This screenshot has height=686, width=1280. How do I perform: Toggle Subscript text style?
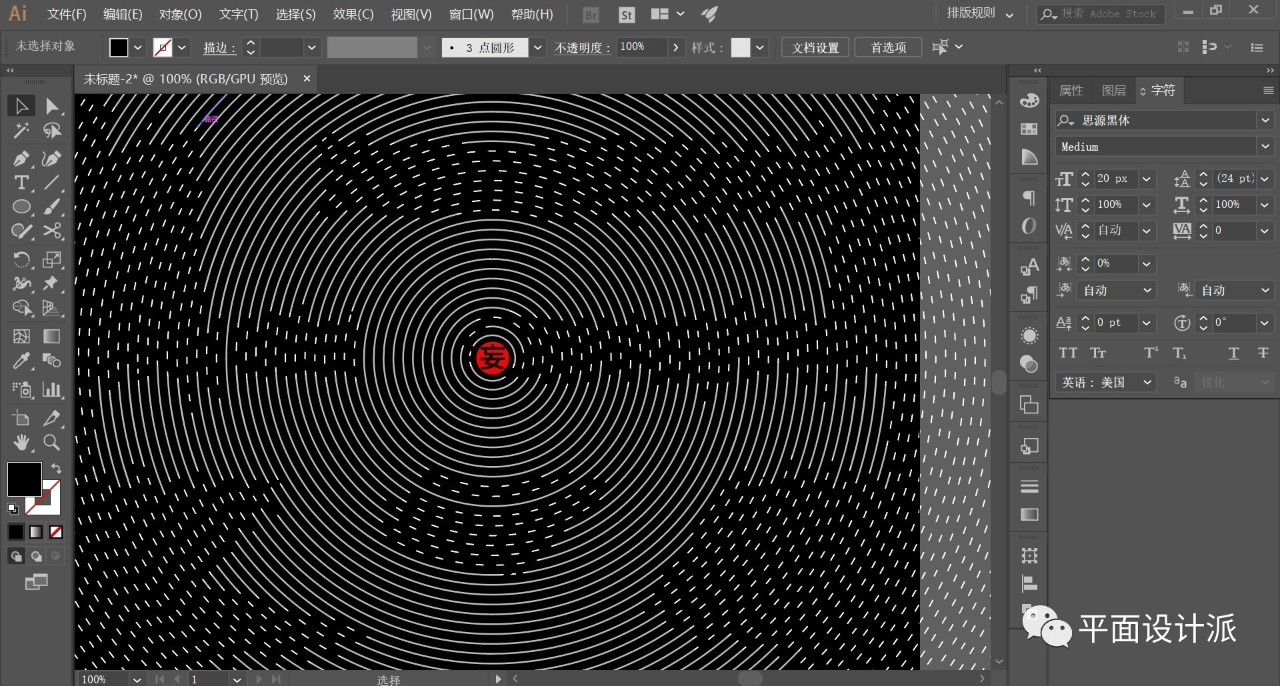coord(1180,353)
